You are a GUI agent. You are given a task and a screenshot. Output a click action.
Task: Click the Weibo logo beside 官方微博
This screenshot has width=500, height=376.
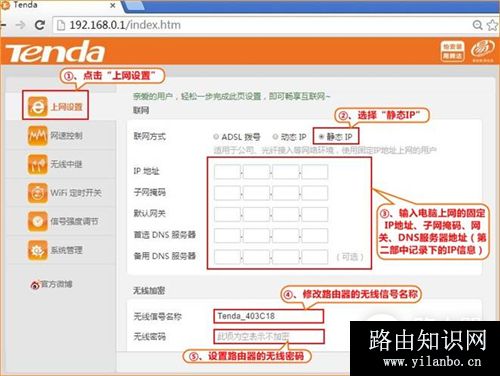(x=35, y=285)
